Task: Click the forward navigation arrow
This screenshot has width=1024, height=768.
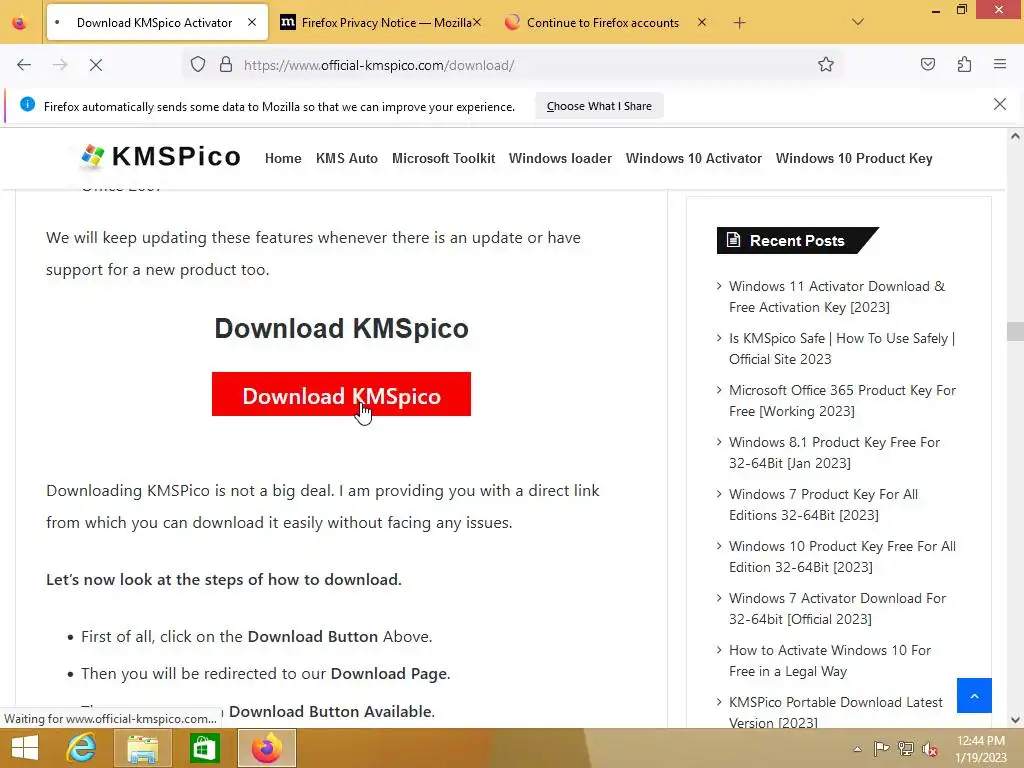Action: point(60,65)
